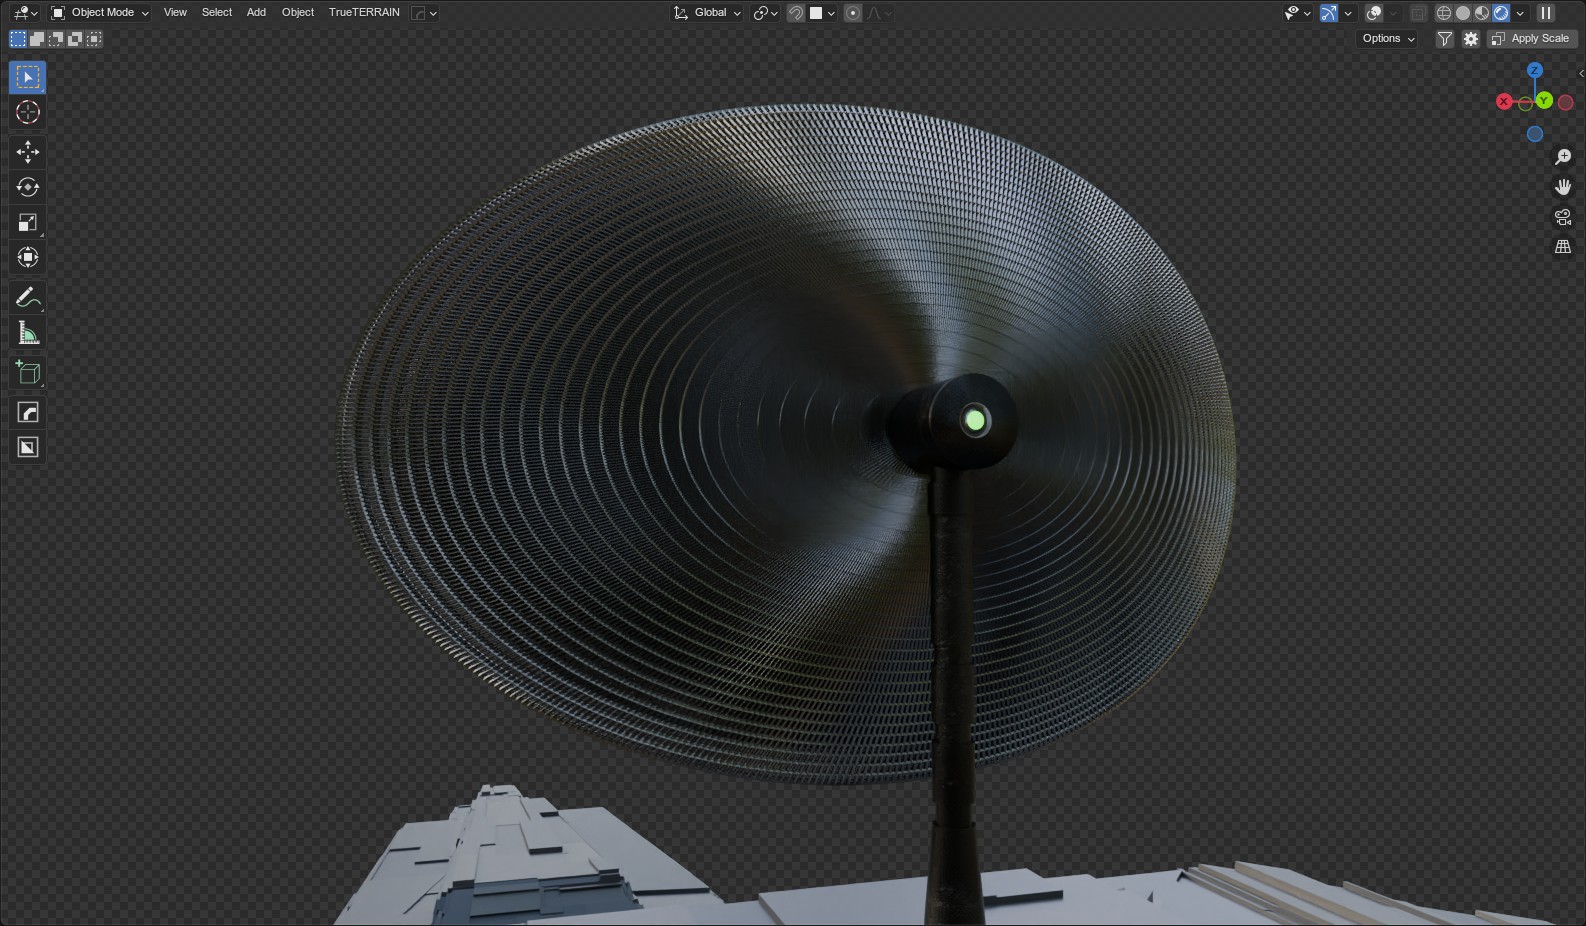Expand the sidebar with the arrow
The height and width of the screenshot is (926, 1586).
tap(1580, 73)
